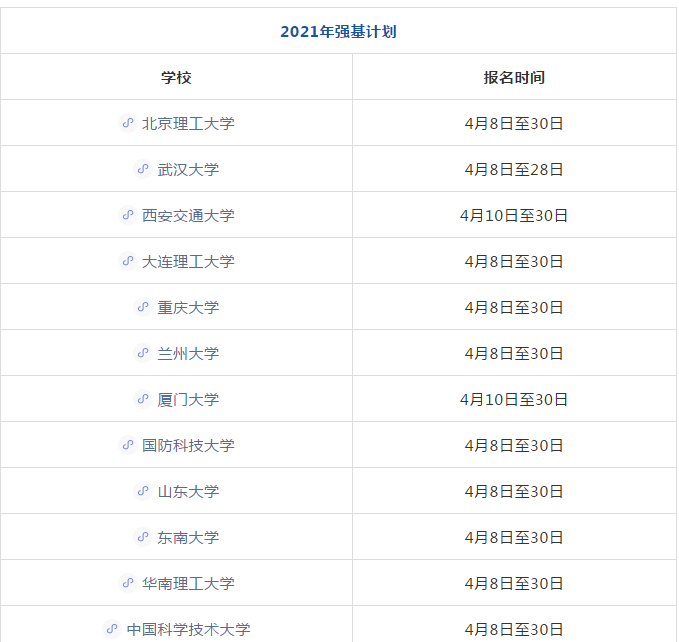Open the 武汉大学 link text
The image size is (679, 642).
point(188,169)
